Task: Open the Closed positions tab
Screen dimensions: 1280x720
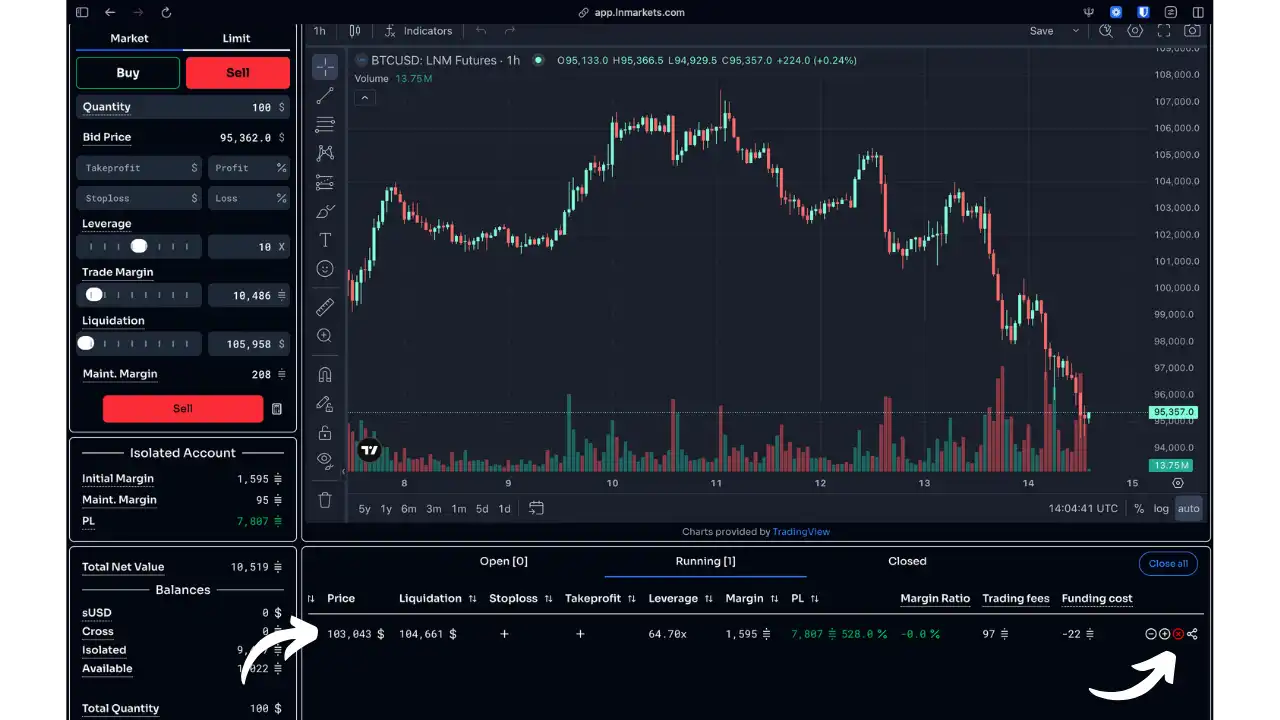Action: click(907, 561)
